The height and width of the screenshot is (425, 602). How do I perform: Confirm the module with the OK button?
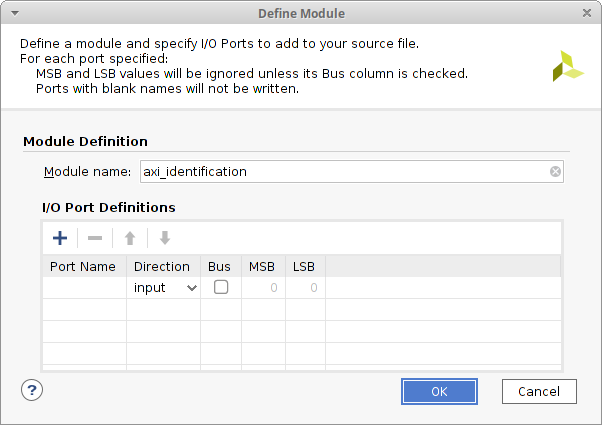pyautogui.click(x=439, y=391)
